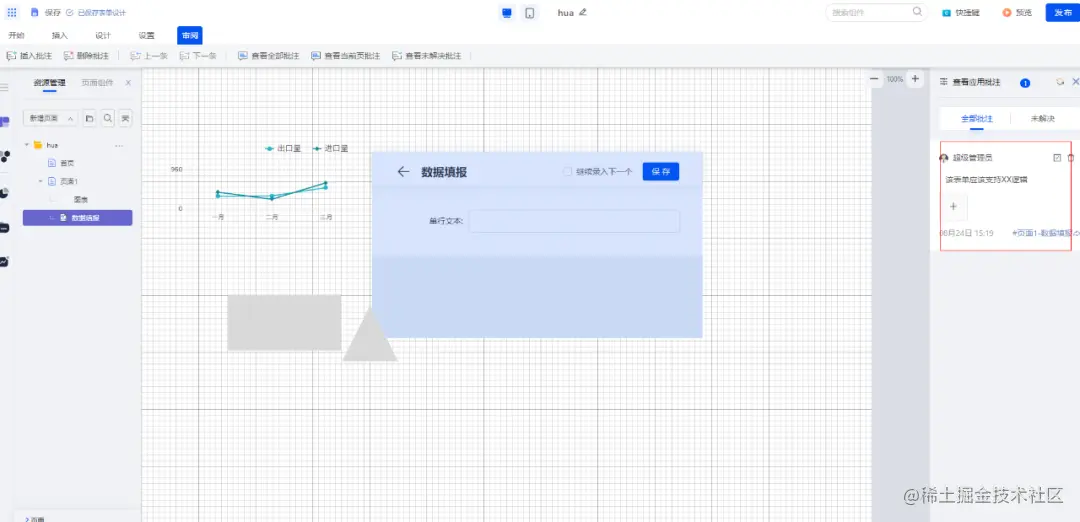Switch to 页面组件 panel tab

click(x=97, y=83)
